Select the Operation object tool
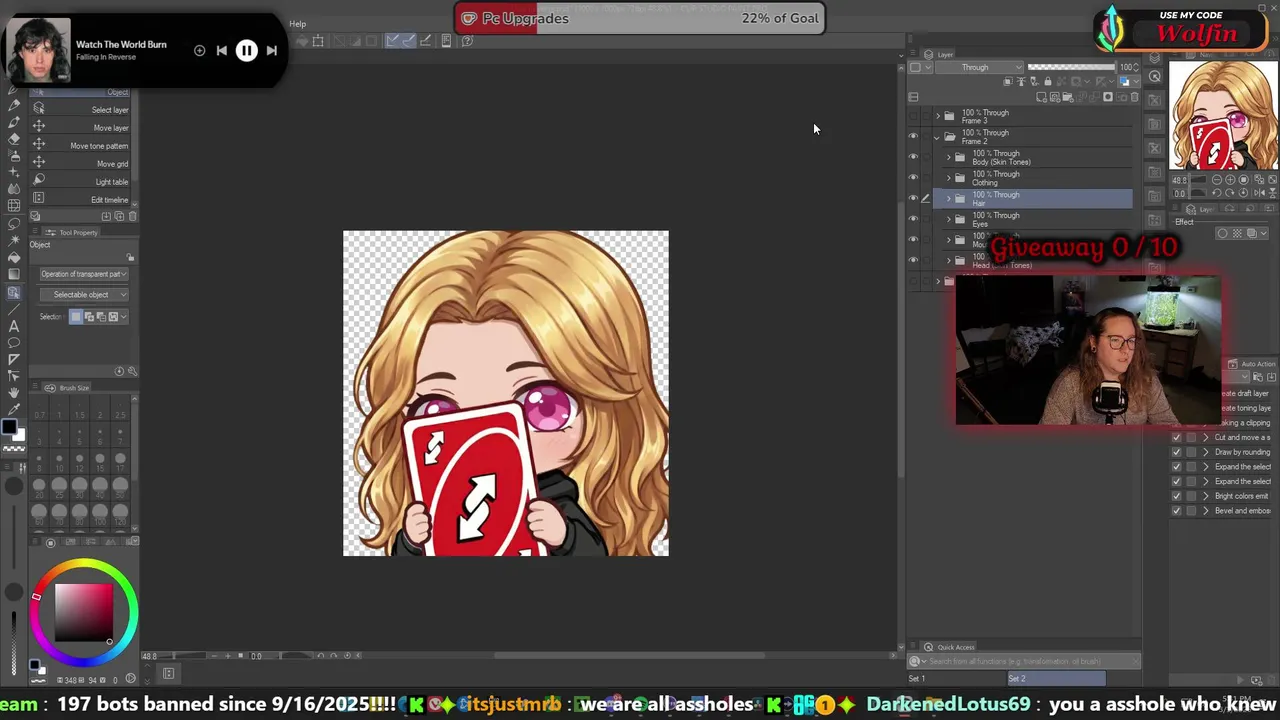This screenshot has width=1280, height=720. click(14, 292)
